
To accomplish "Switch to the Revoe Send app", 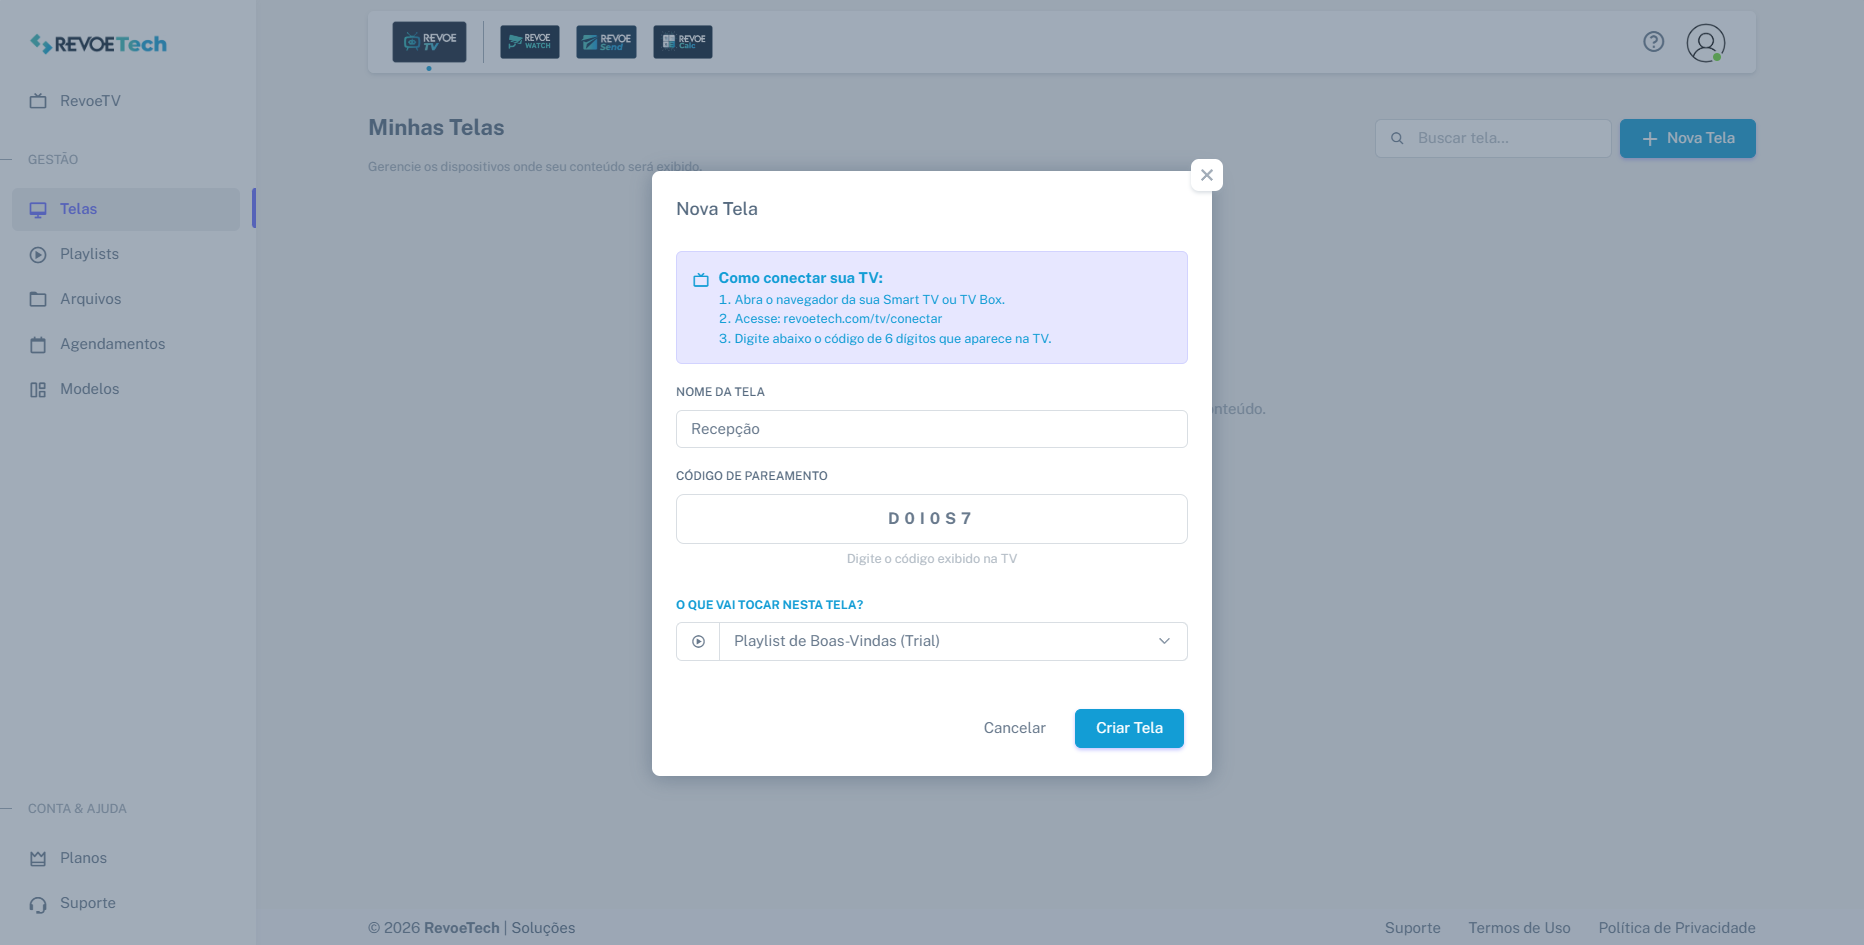I will click(x=606, y=42).
